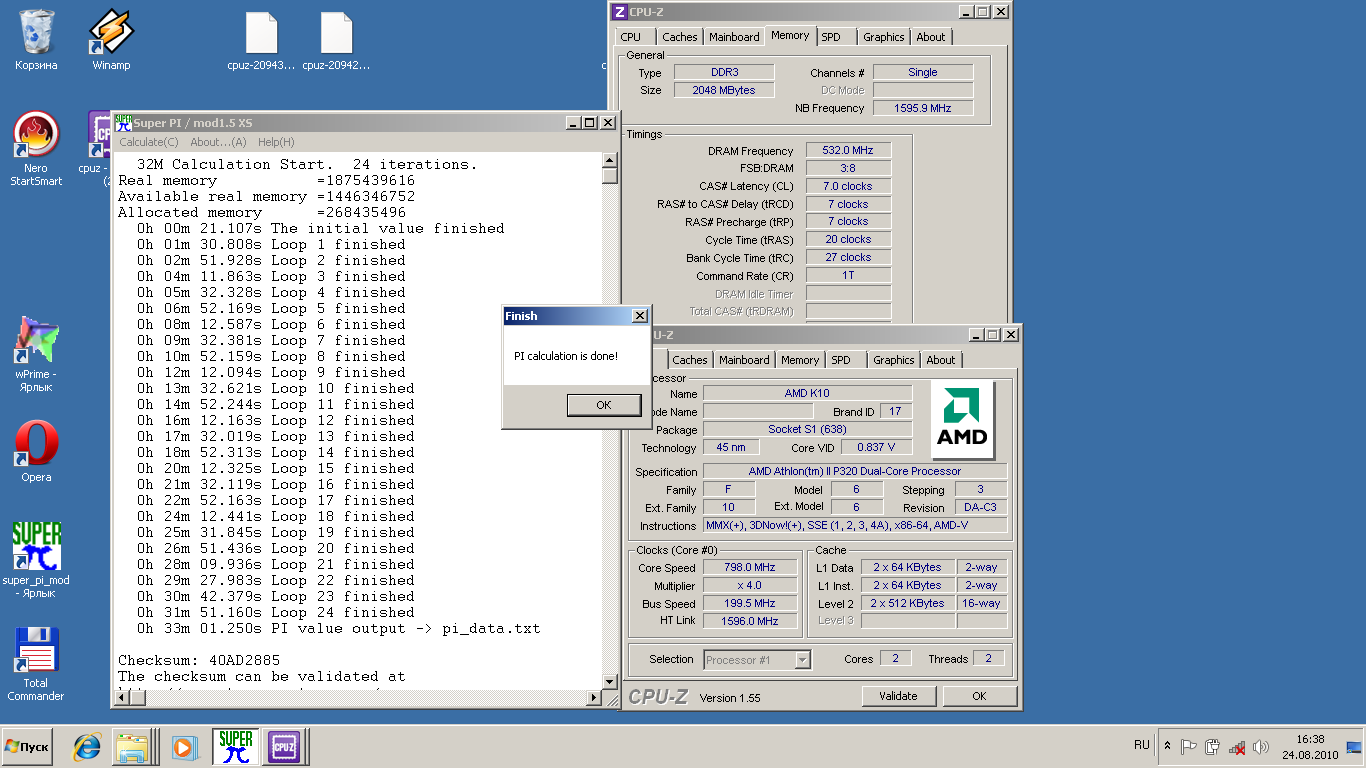1366x768 pixels.
Task: Click the 'Checksum: 40AD2885' line in Super PI
Action: pyautogui.click(x=199, y=660)
